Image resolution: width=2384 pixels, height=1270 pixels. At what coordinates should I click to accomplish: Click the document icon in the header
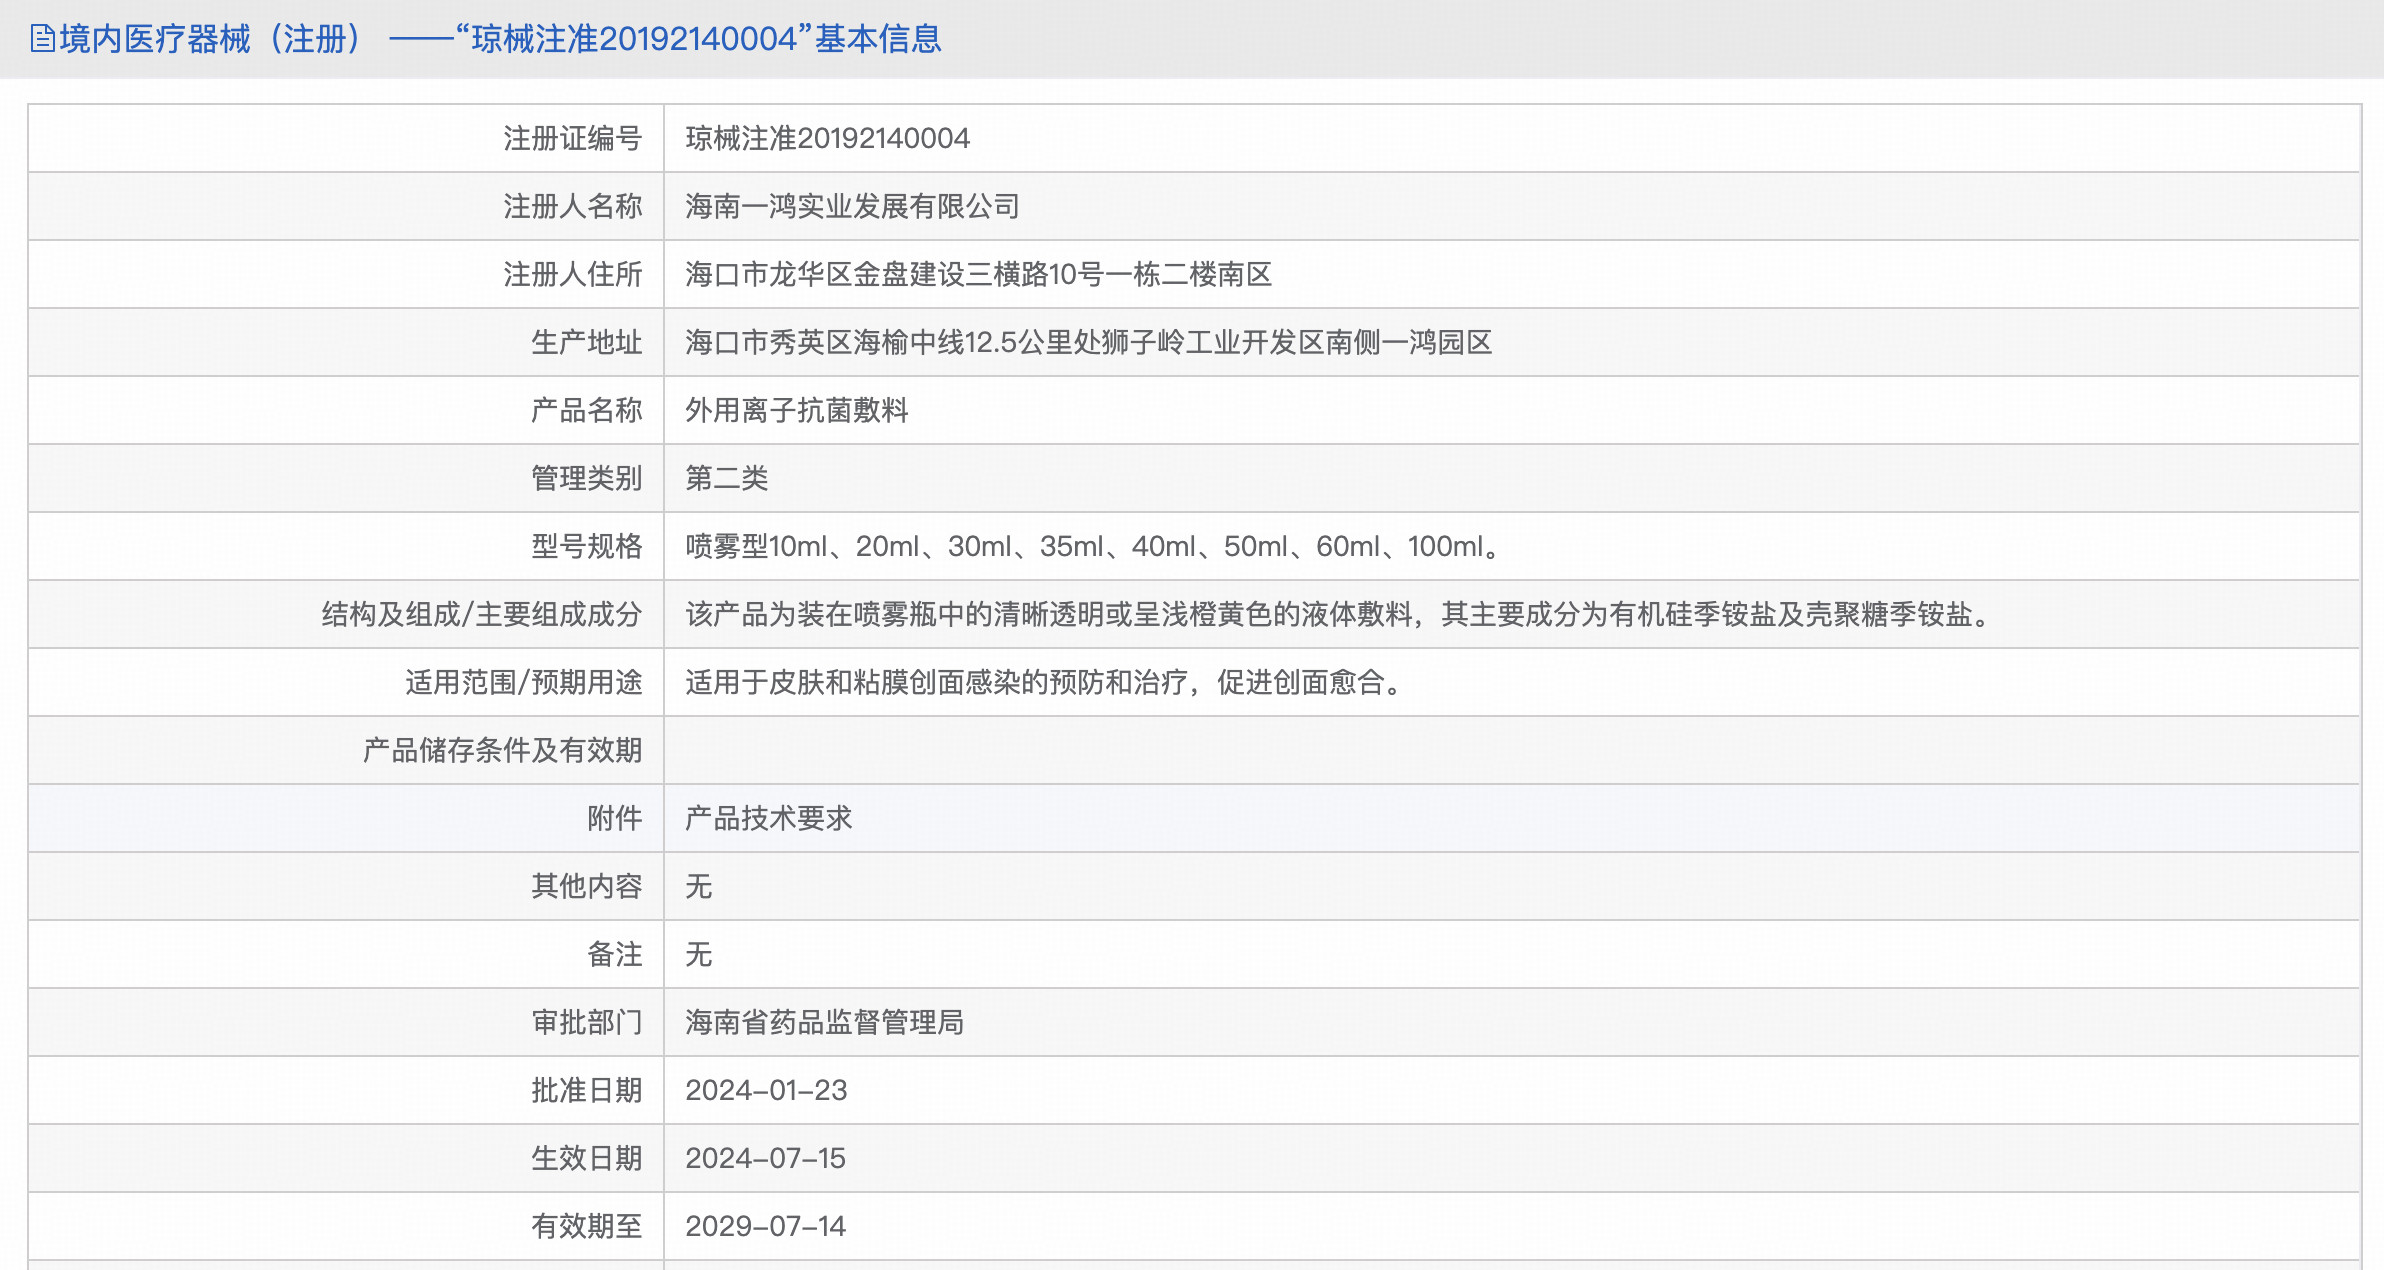pos(42,39)
